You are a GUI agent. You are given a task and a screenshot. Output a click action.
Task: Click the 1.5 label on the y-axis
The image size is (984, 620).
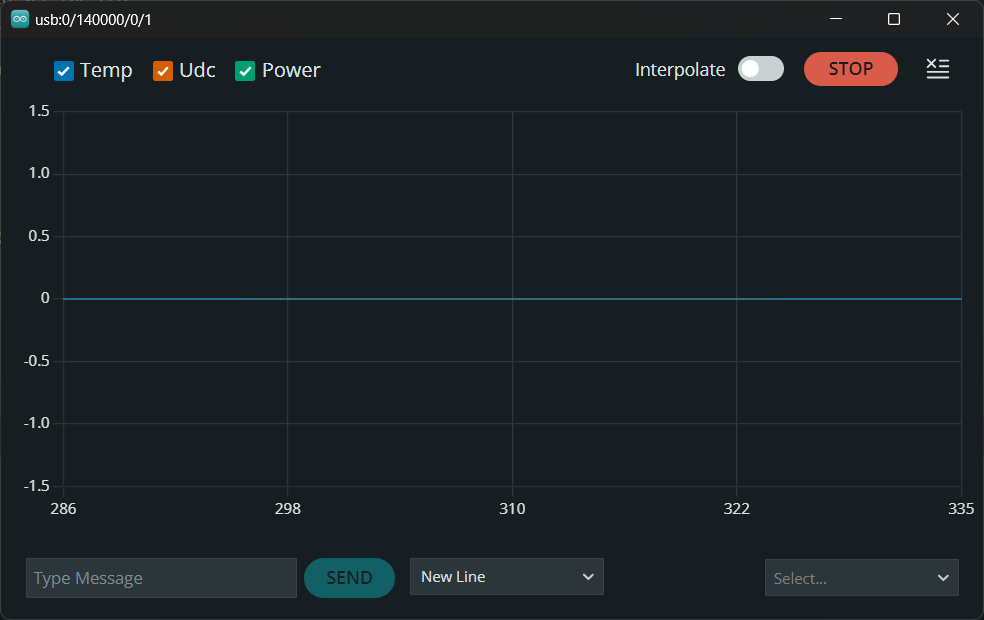39,111
